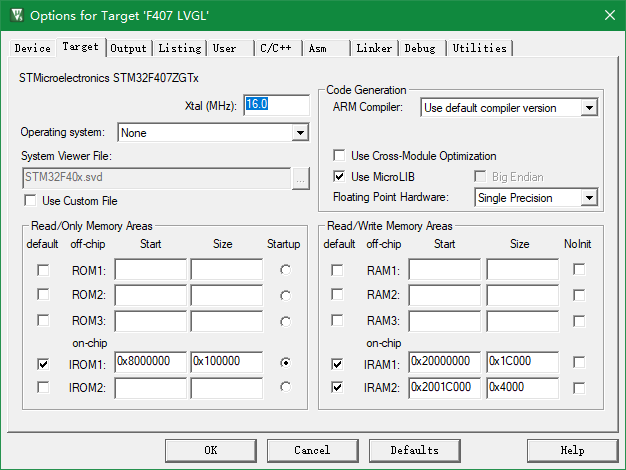This screenshot has height=470, width=626.
Task: Expand the ARM Compiler version dropdown
Action: (589, 108)
